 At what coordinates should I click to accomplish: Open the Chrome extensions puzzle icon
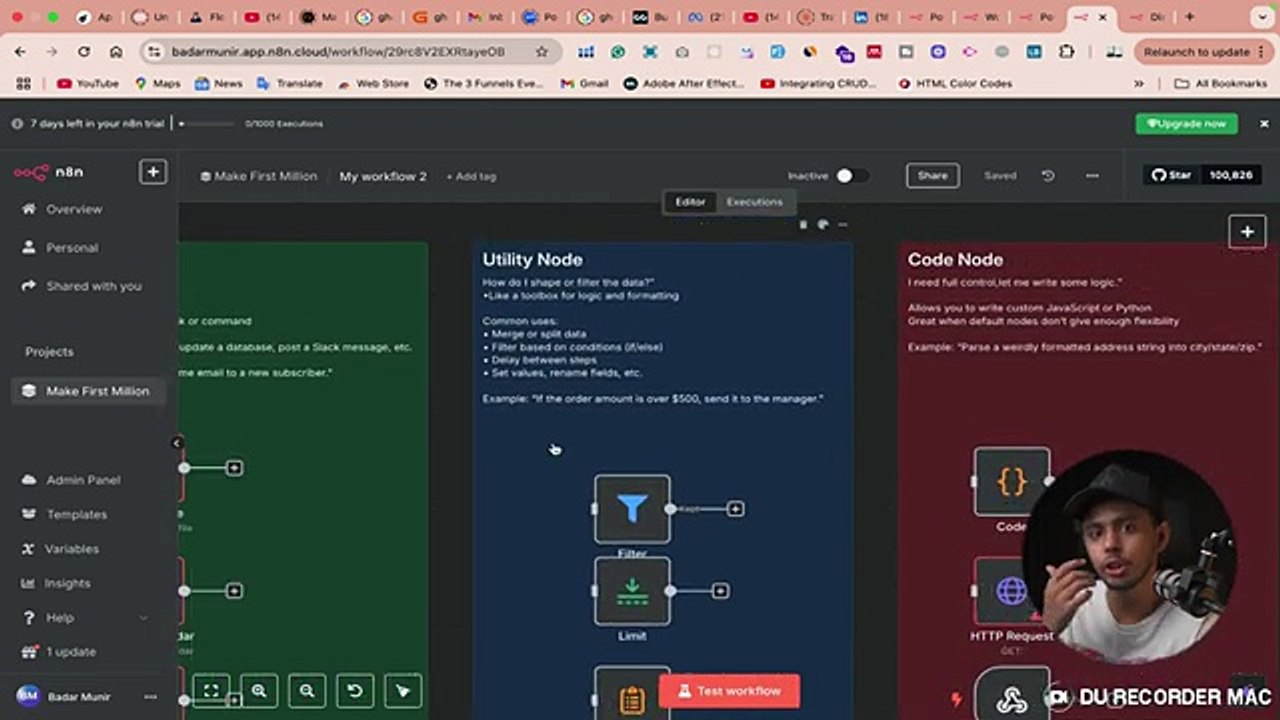[1067, 52]
